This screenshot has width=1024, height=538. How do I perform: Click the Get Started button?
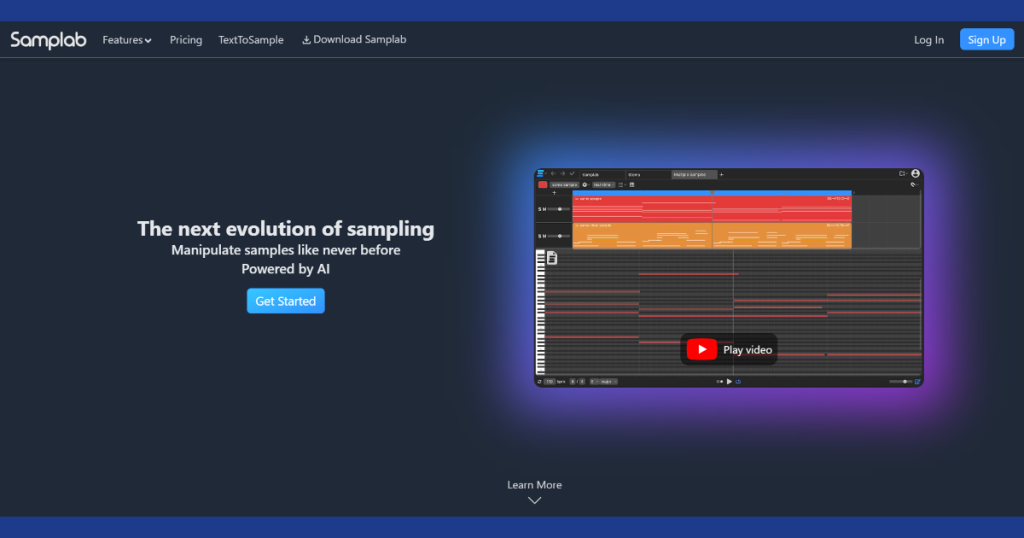point(285,301)
